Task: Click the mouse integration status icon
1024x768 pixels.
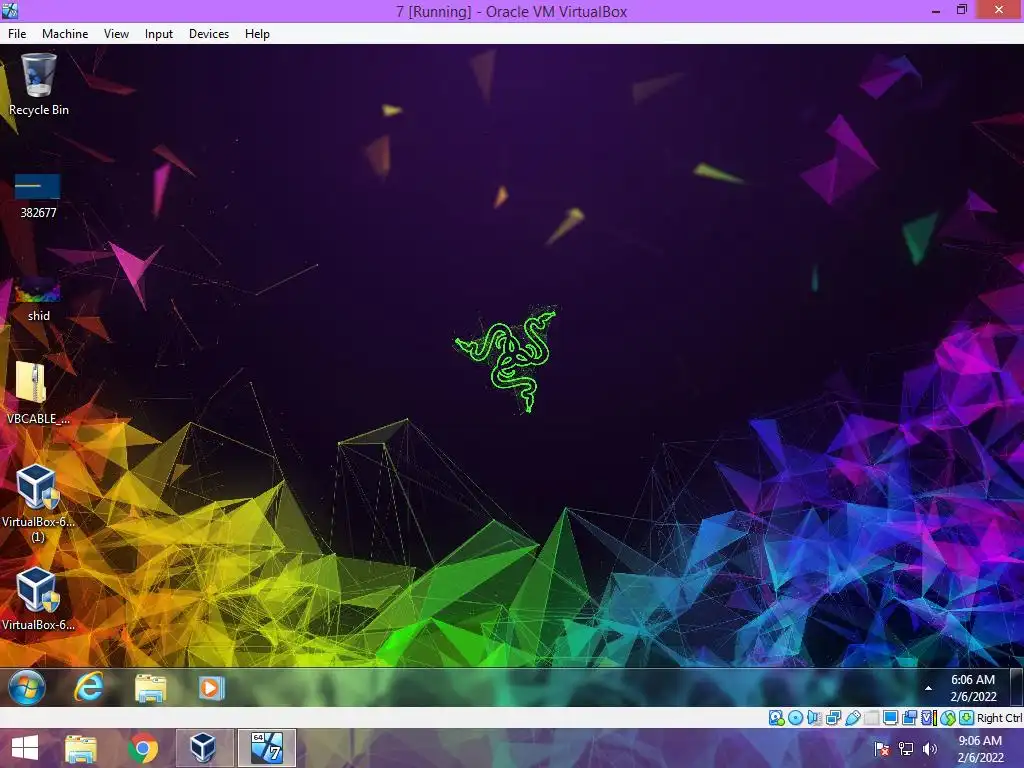Action: point(948,718)
